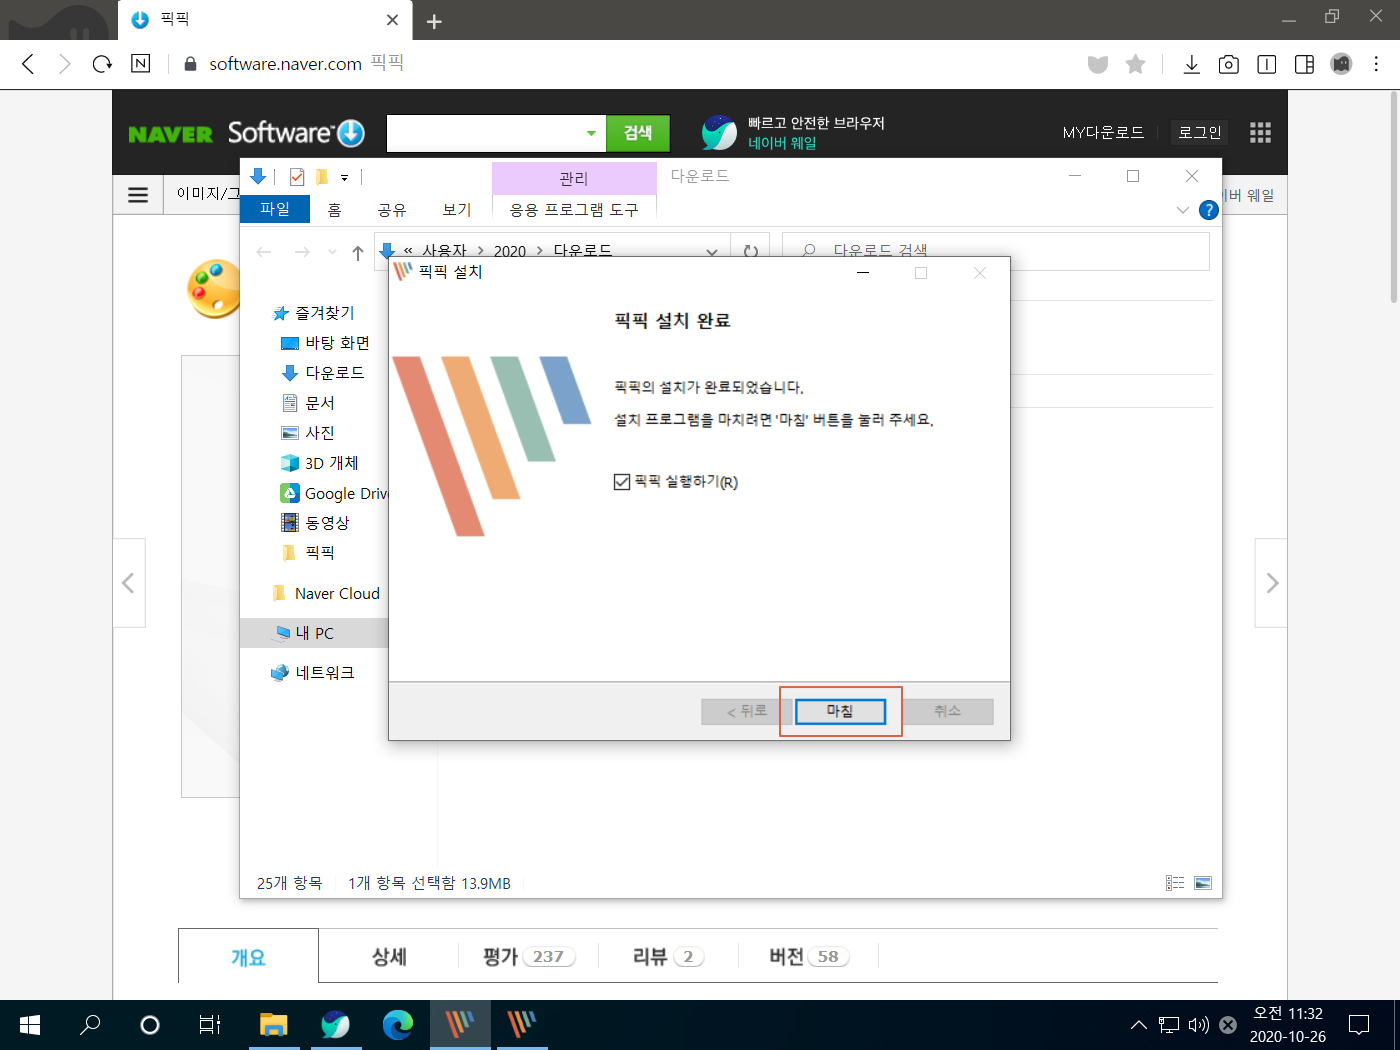Click browser screen capture camera icon
The width and height of the screenshot is (1400, 1050).
tap(1229, 64)
